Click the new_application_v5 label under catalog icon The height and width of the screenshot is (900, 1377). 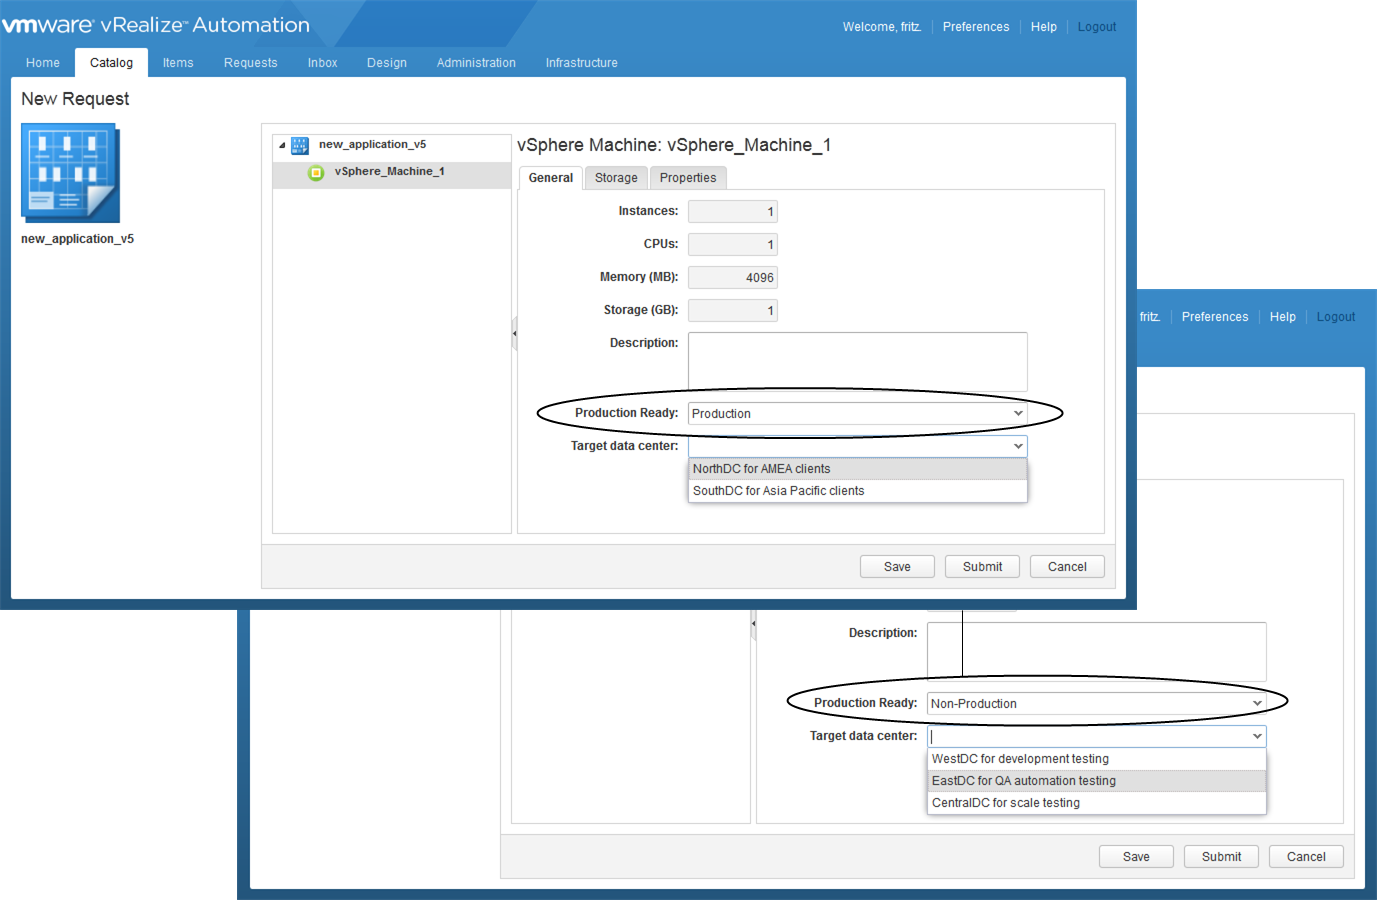point(77,239)
